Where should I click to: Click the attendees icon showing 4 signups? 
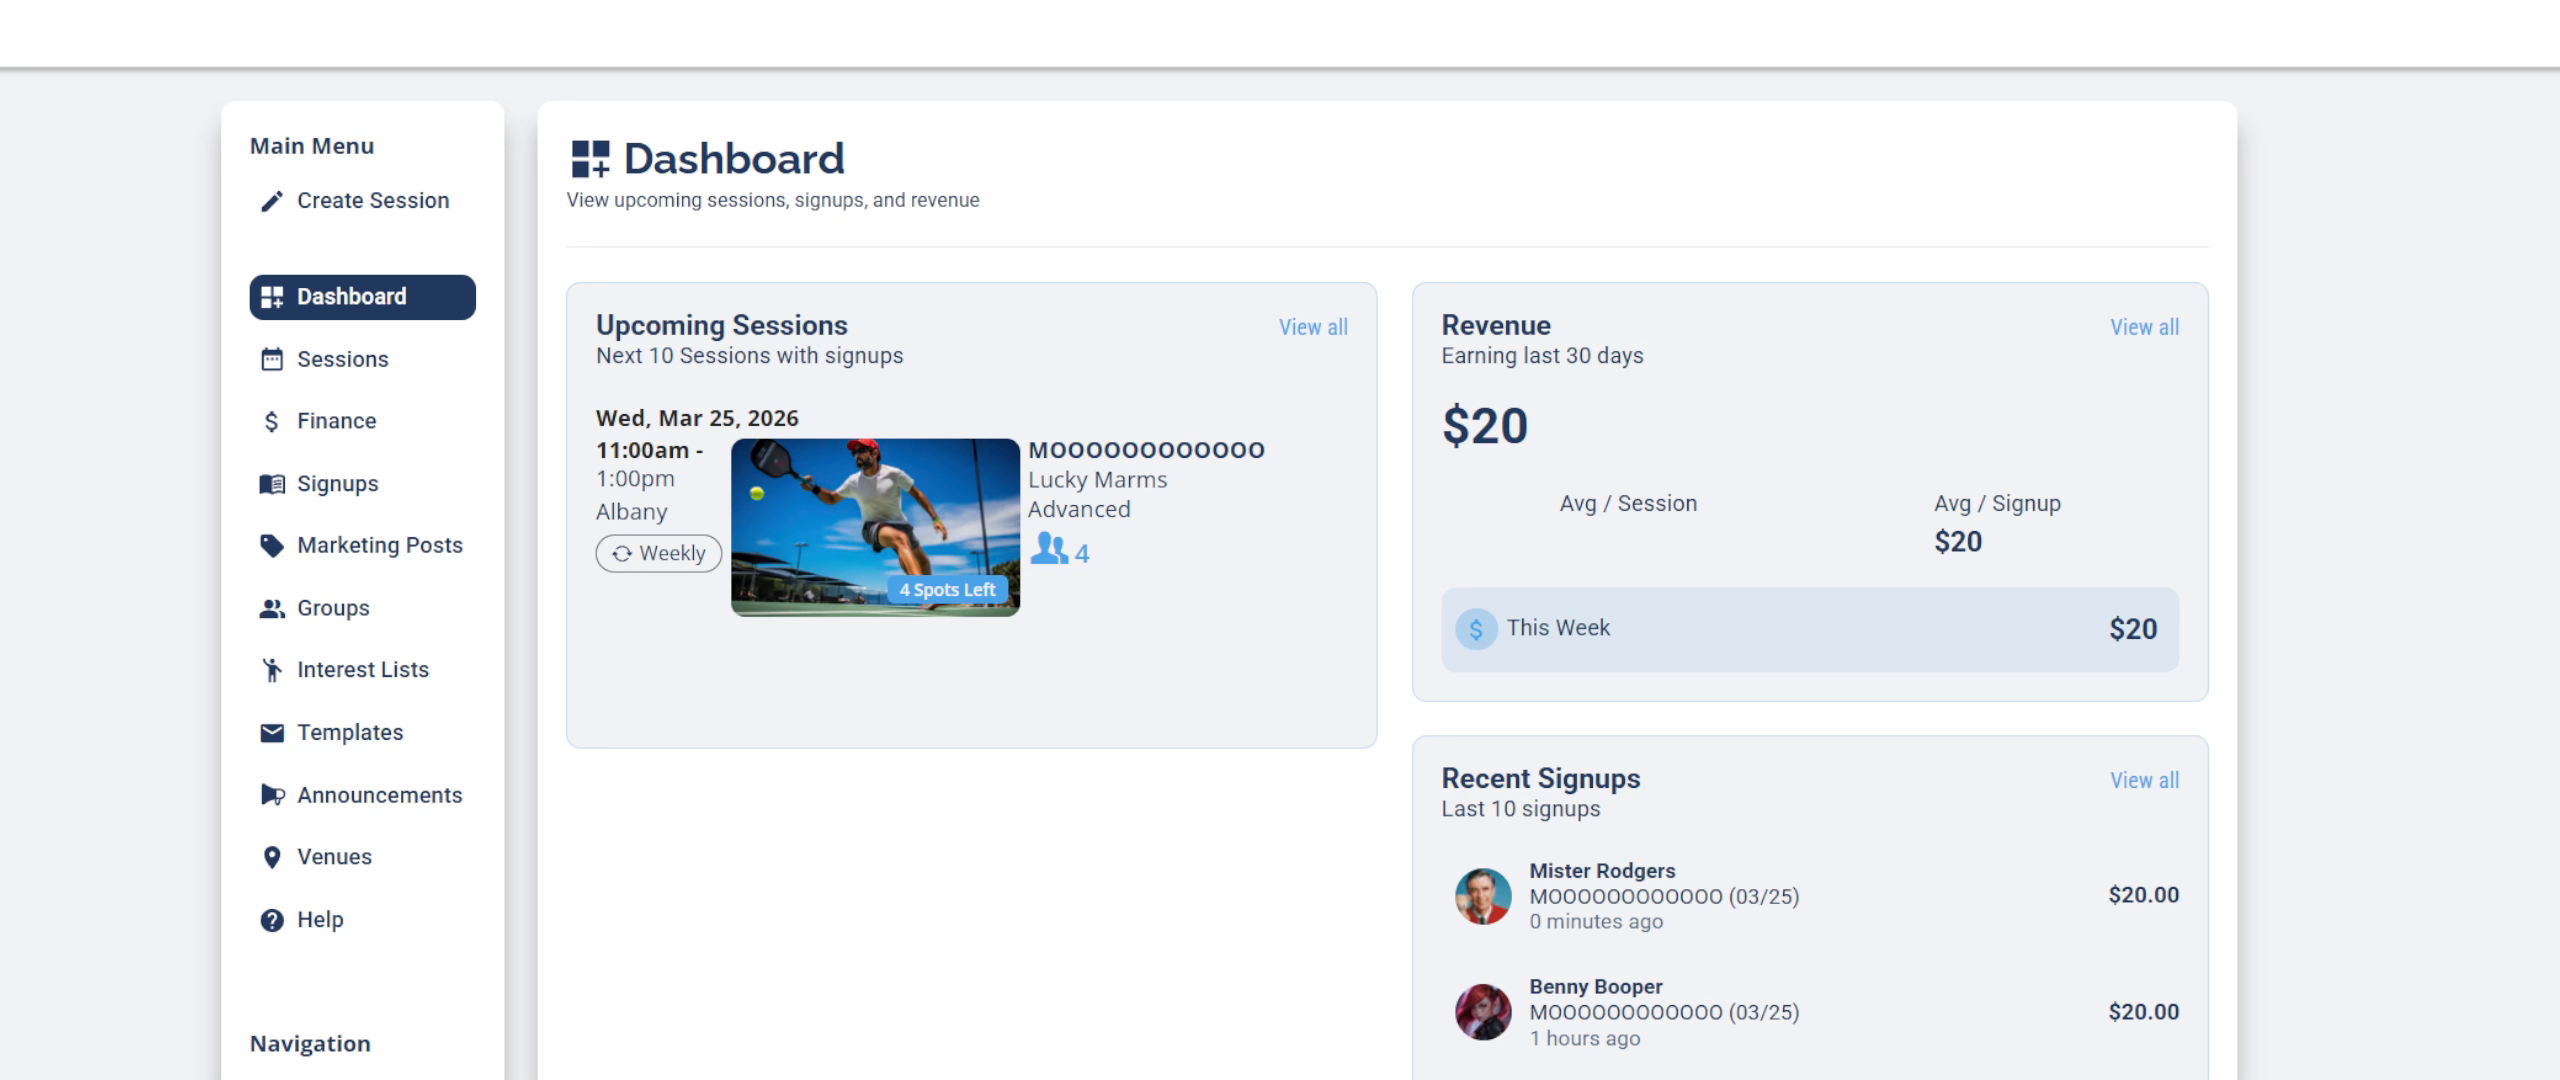point(1049,549)
